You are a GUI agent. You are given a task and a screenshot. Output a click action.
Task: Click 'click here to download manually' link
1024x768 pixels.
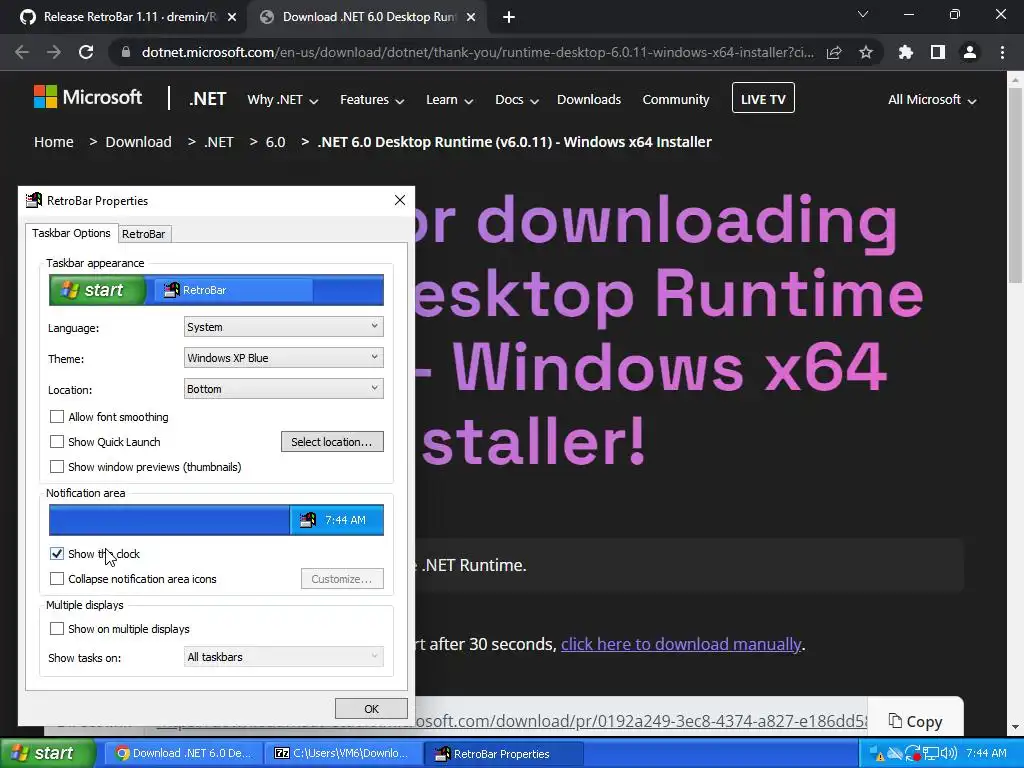pos(680,644)
